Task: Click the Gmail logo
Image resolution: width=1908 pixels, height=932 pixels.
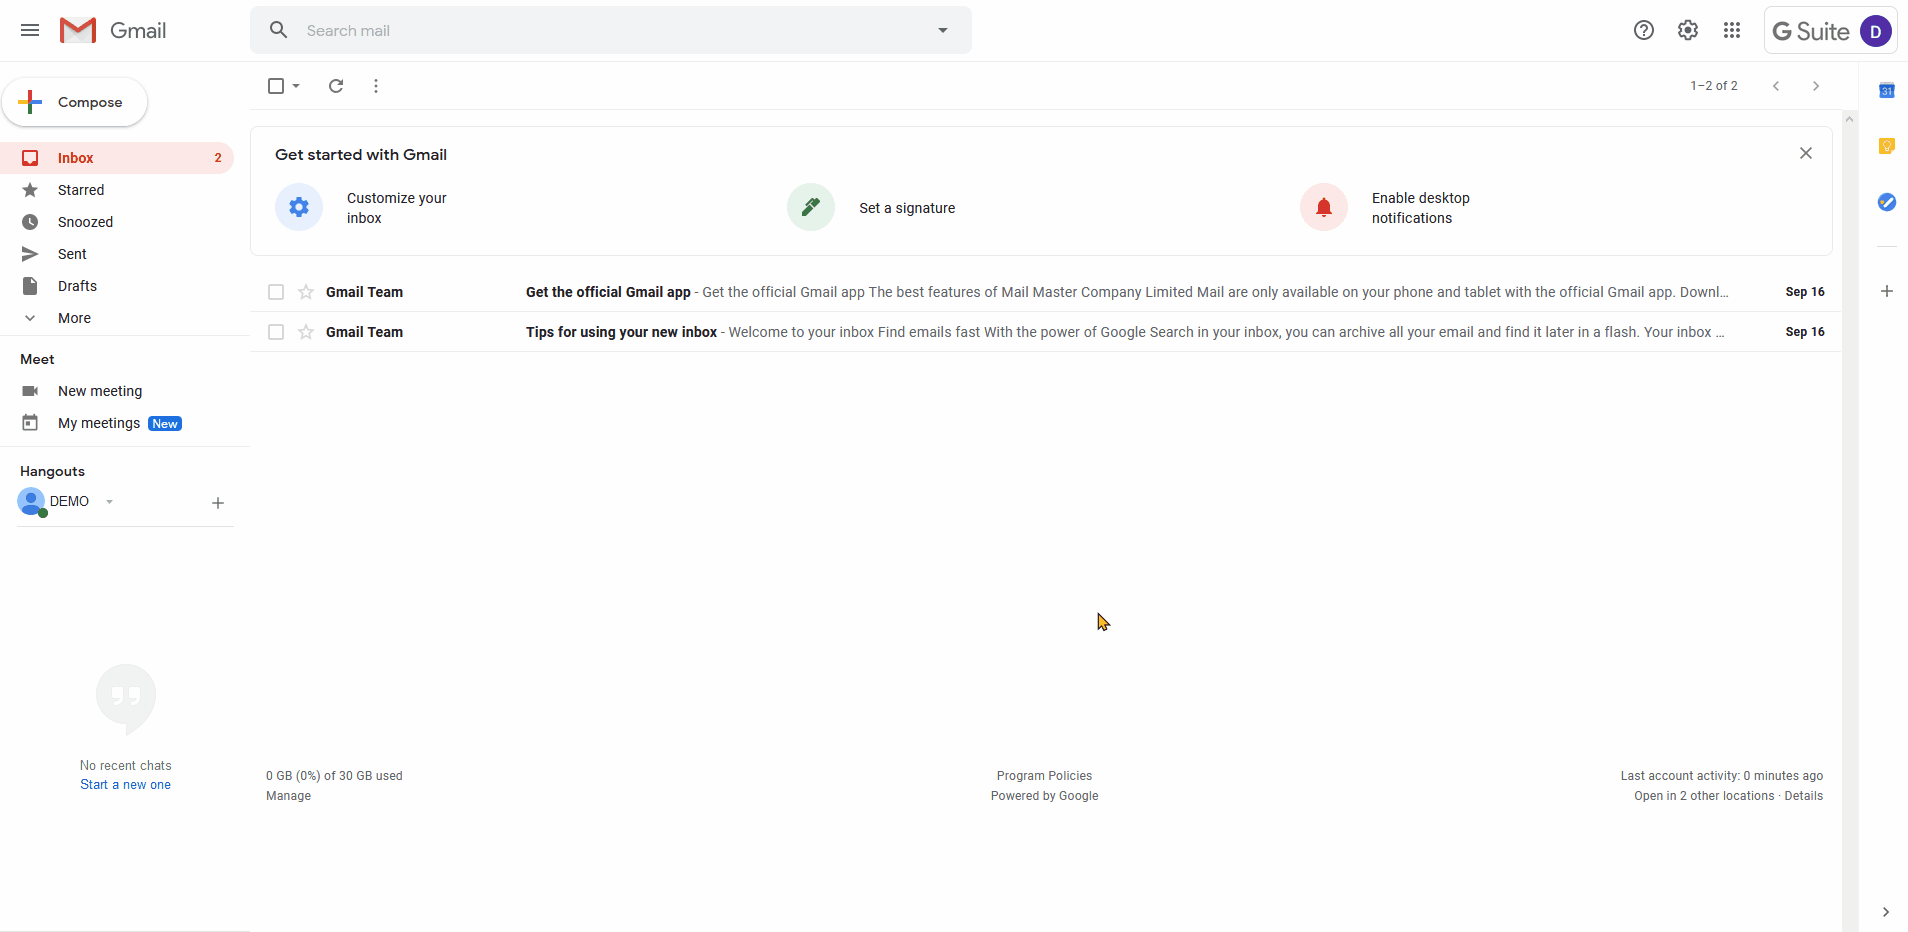Action: click(113, 30)
